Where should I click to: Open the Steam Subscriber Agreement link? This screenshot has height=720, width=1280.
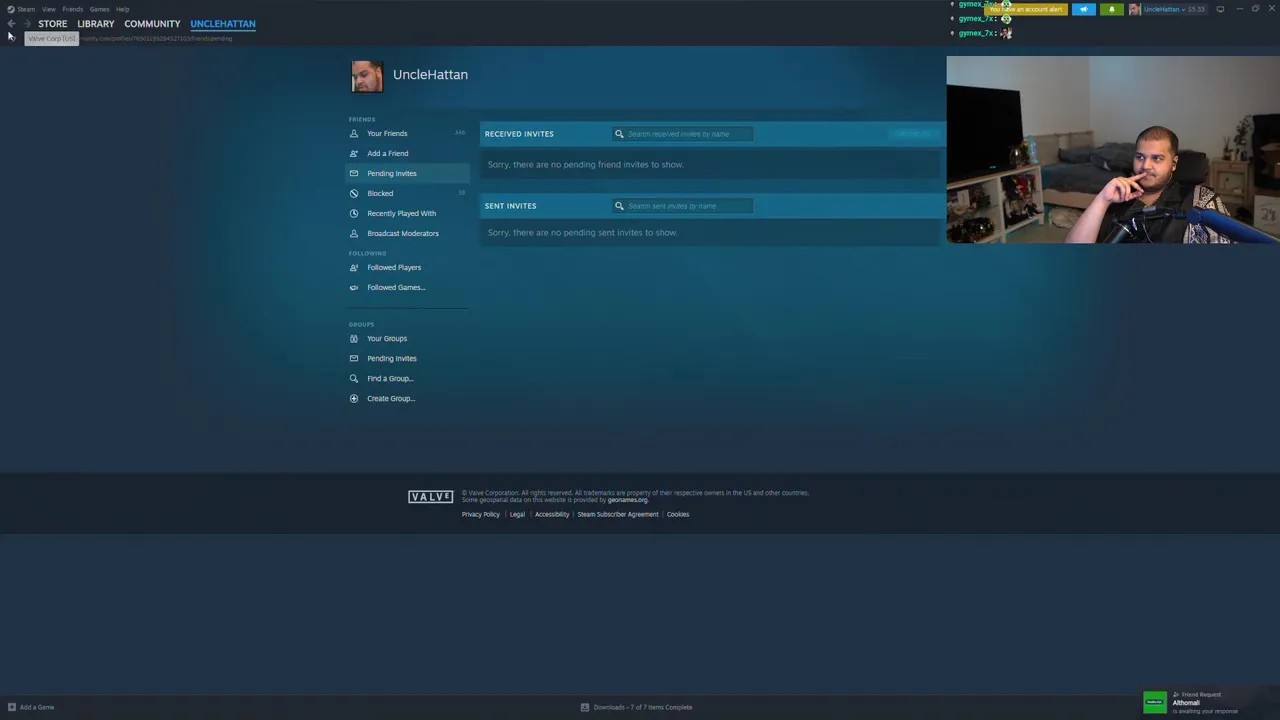[618, 514]
